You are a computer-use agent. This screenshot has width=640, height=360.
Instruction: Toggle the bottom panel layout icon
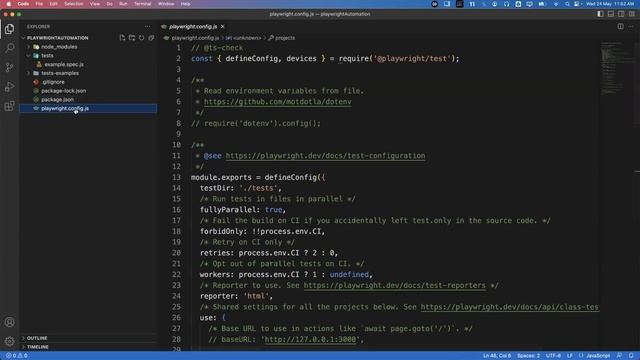(x=611, y=14)
